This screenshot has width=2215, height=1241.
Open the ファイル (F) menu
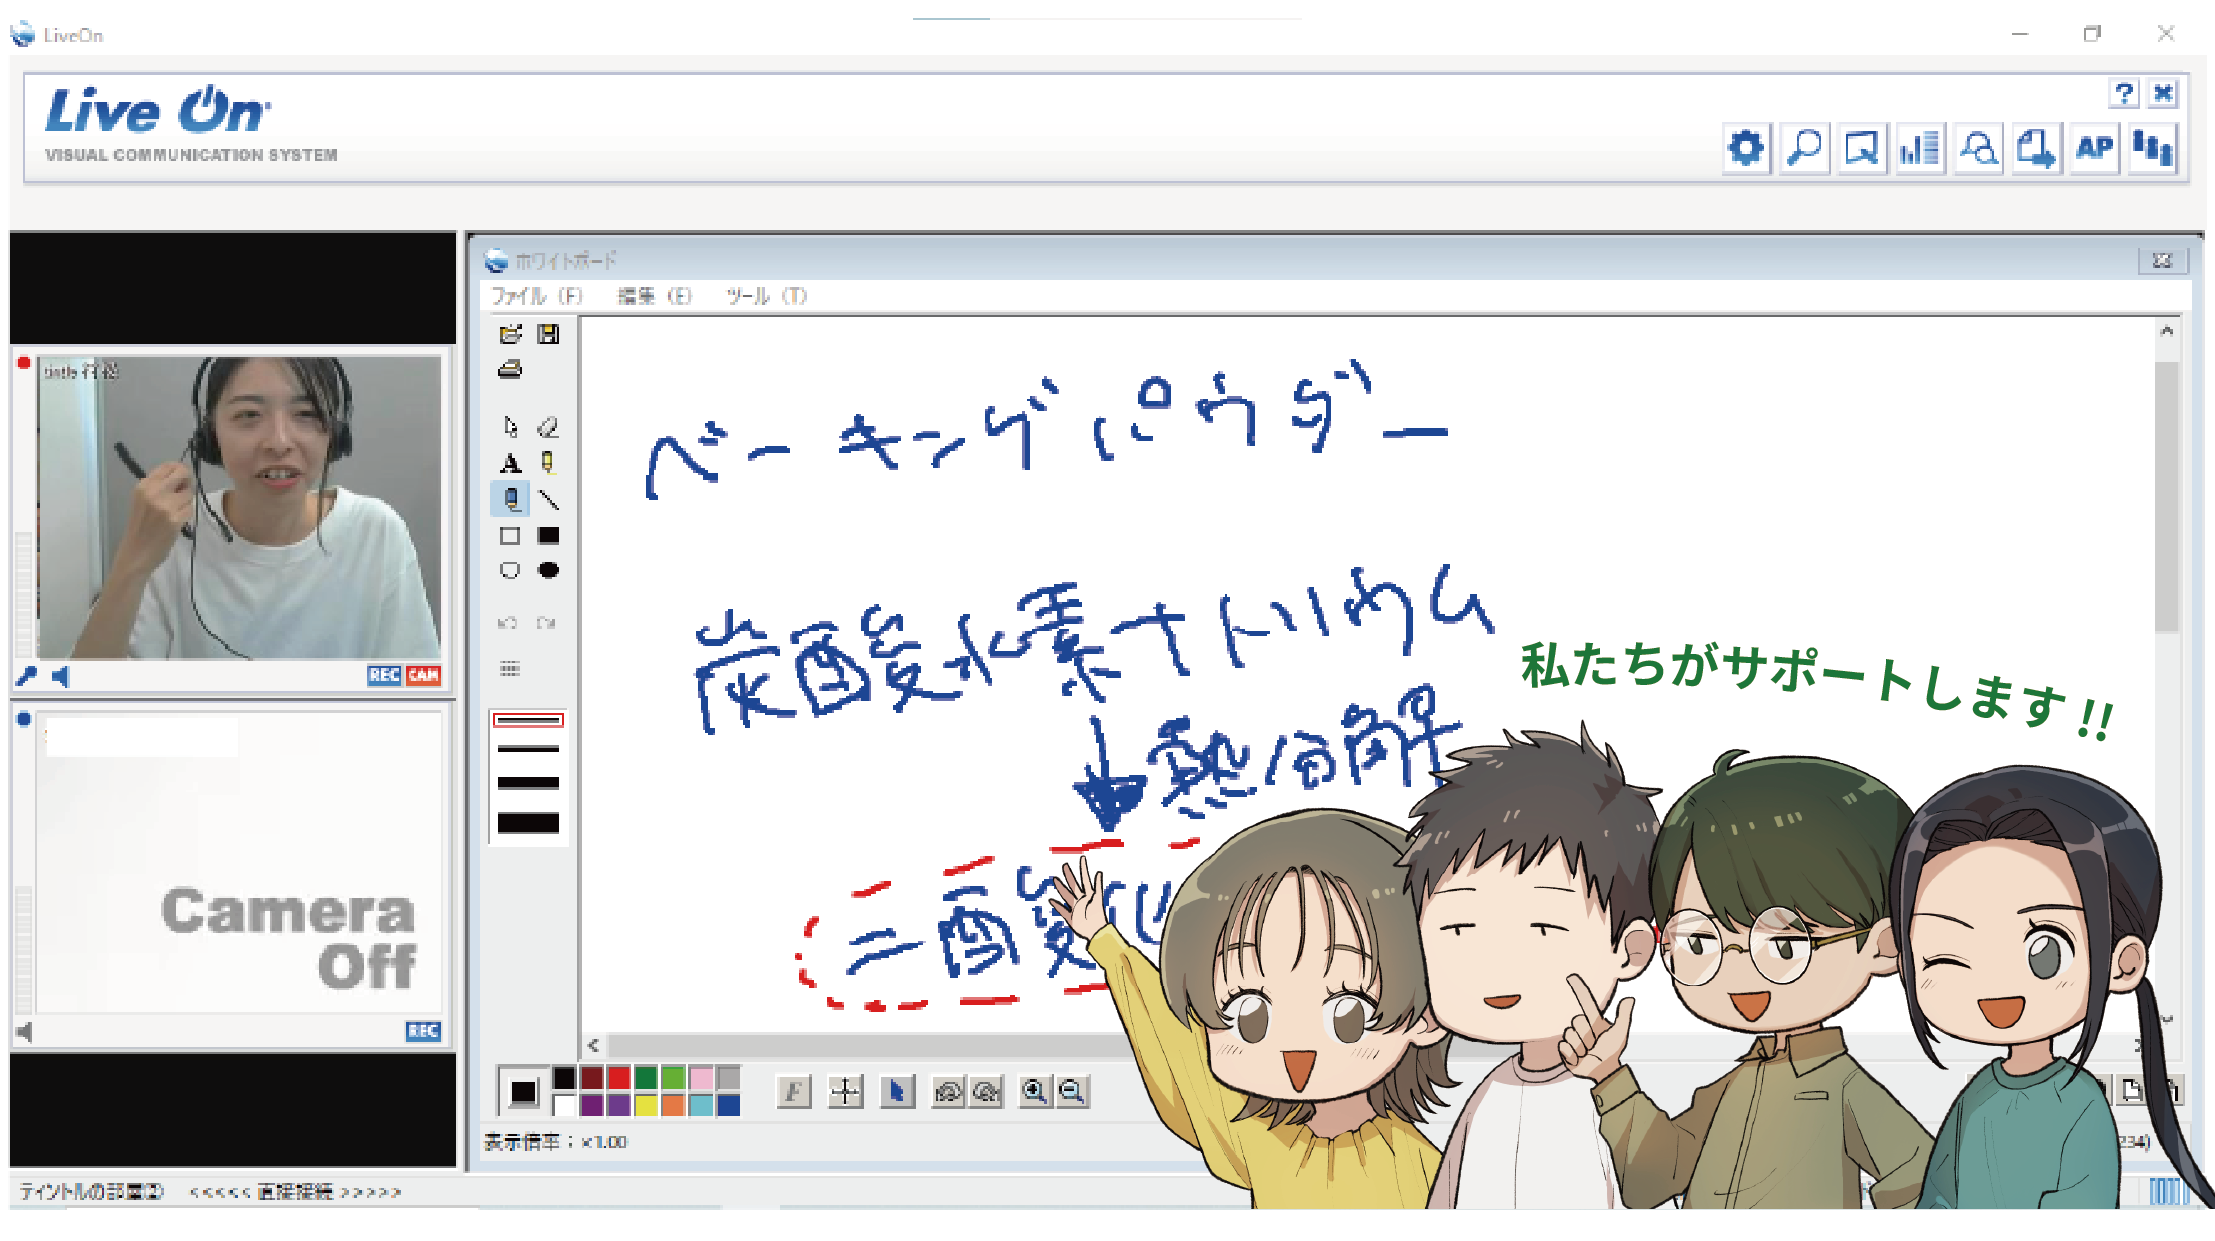pyautogui.click(x=536, y=296)
